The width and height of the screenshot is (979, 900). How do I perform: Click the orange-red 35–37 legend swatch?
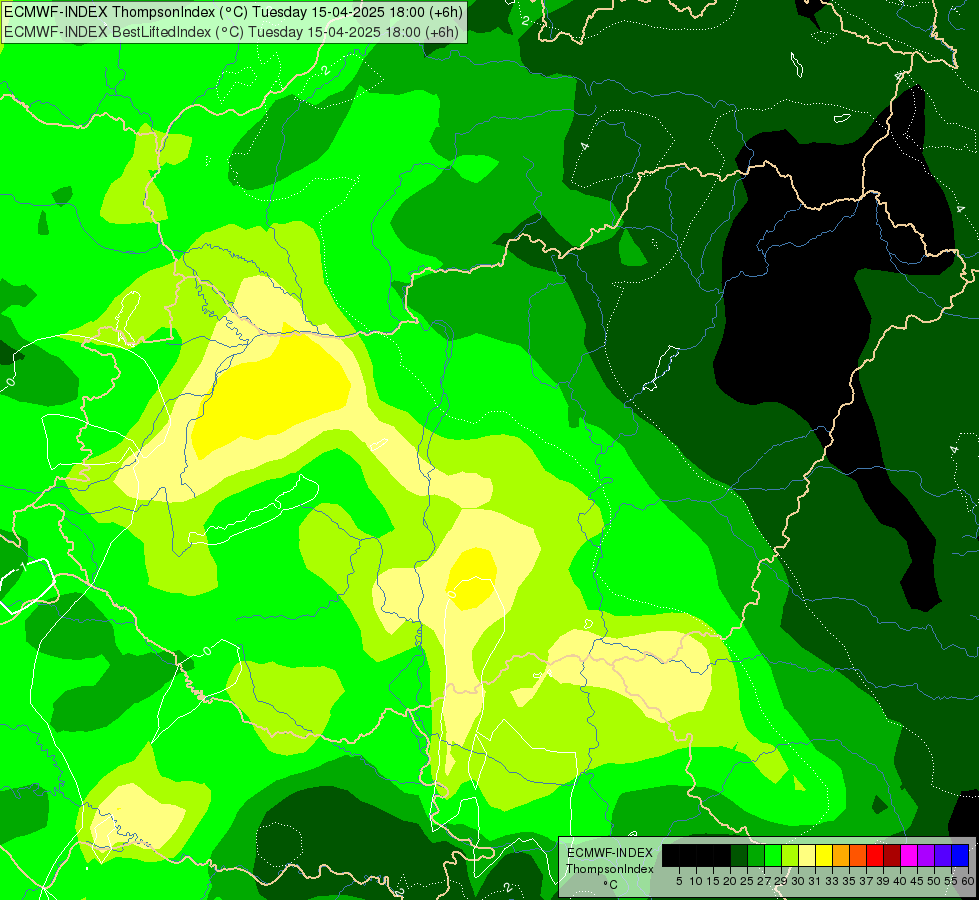(x=858, y=855)
